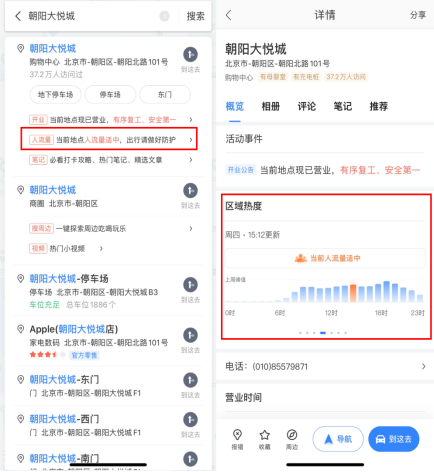Open the 朝阳大悦城-东门 result
The width and height of the screenshot is (434, 472).
(x=64, y=380)
